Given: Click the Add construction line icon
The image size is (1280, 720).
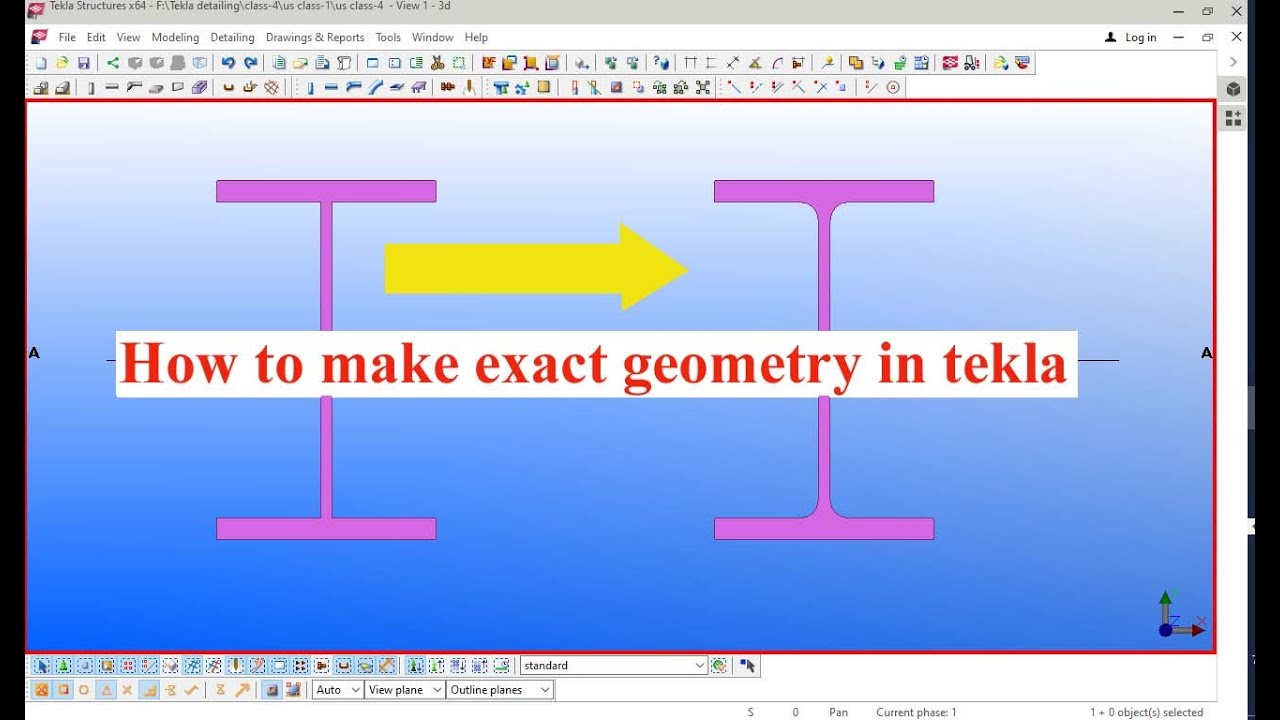Looking at the screenshot, I should (x=871, y=87).
